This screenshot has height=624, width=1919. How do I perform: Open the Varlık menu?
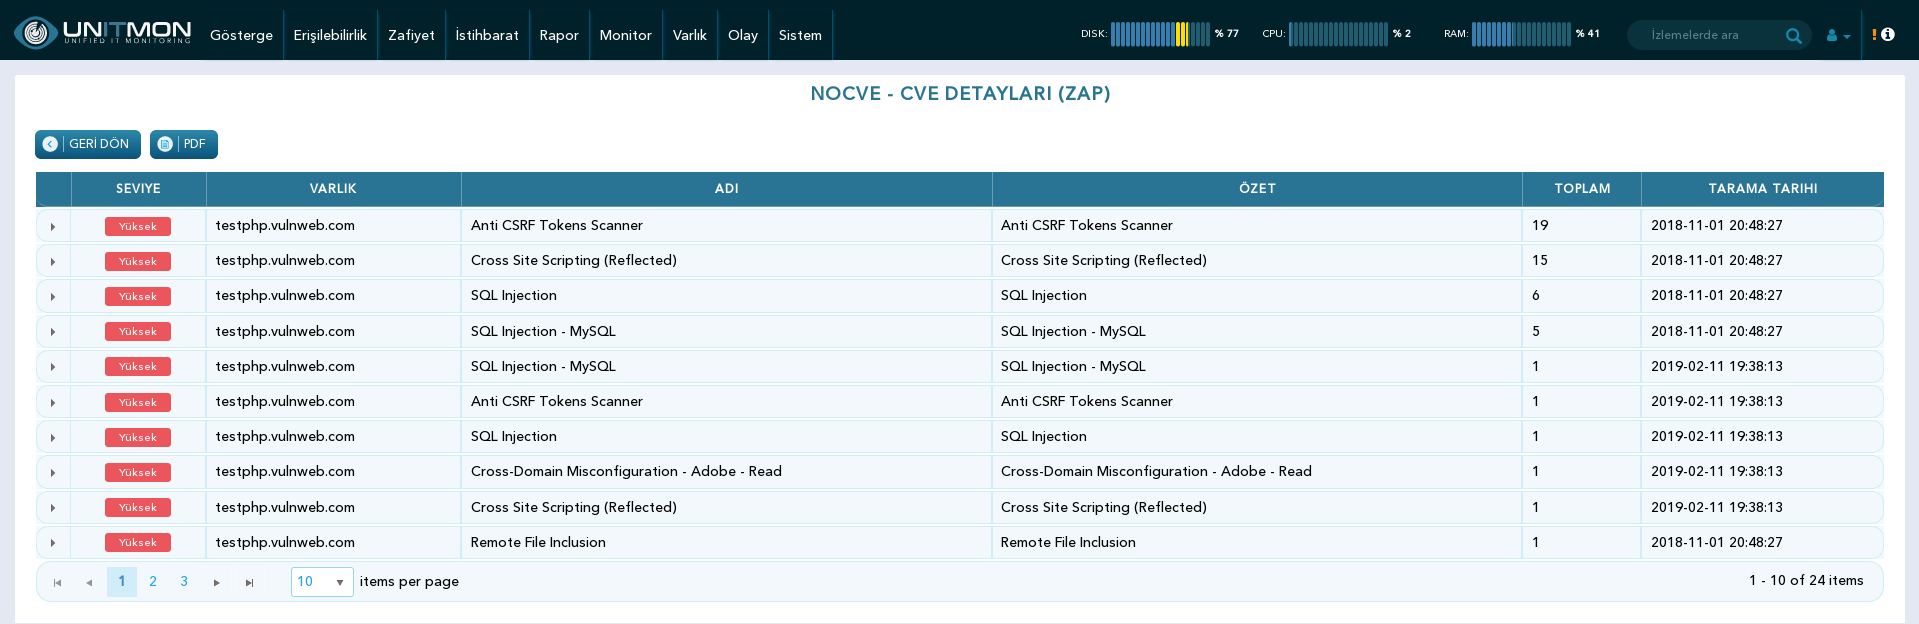tap(690, 35)
